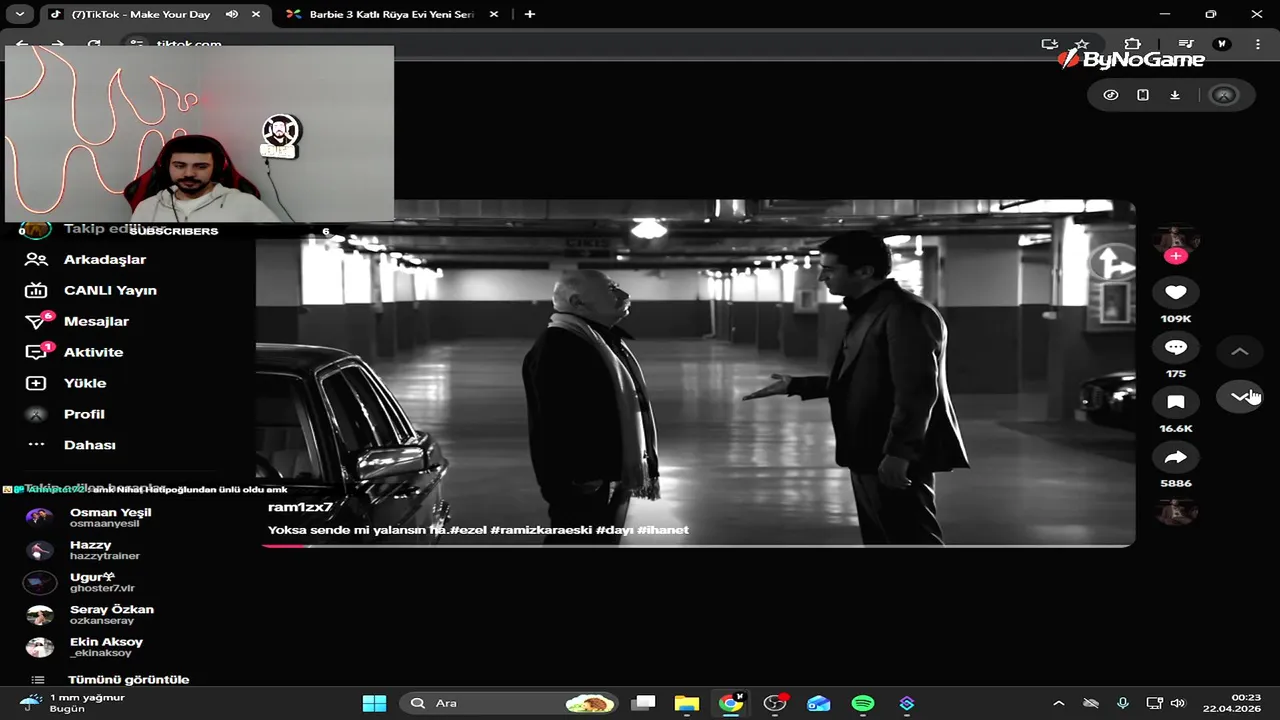Screen dimensions: 1280x720
Task: Open the comments via speech bubble icon
Action: coord(1176,347)
